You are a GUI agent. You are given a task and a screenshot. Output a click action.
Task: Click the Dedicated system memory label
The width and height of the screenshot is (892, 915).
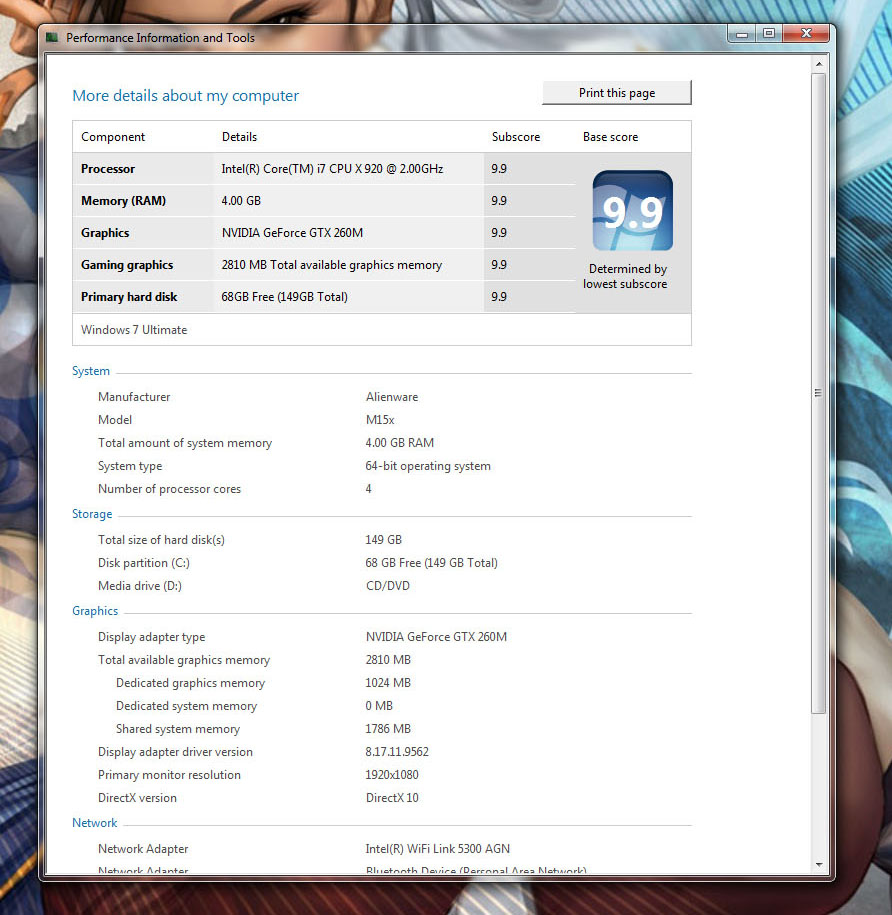click(x=186, y=706)
